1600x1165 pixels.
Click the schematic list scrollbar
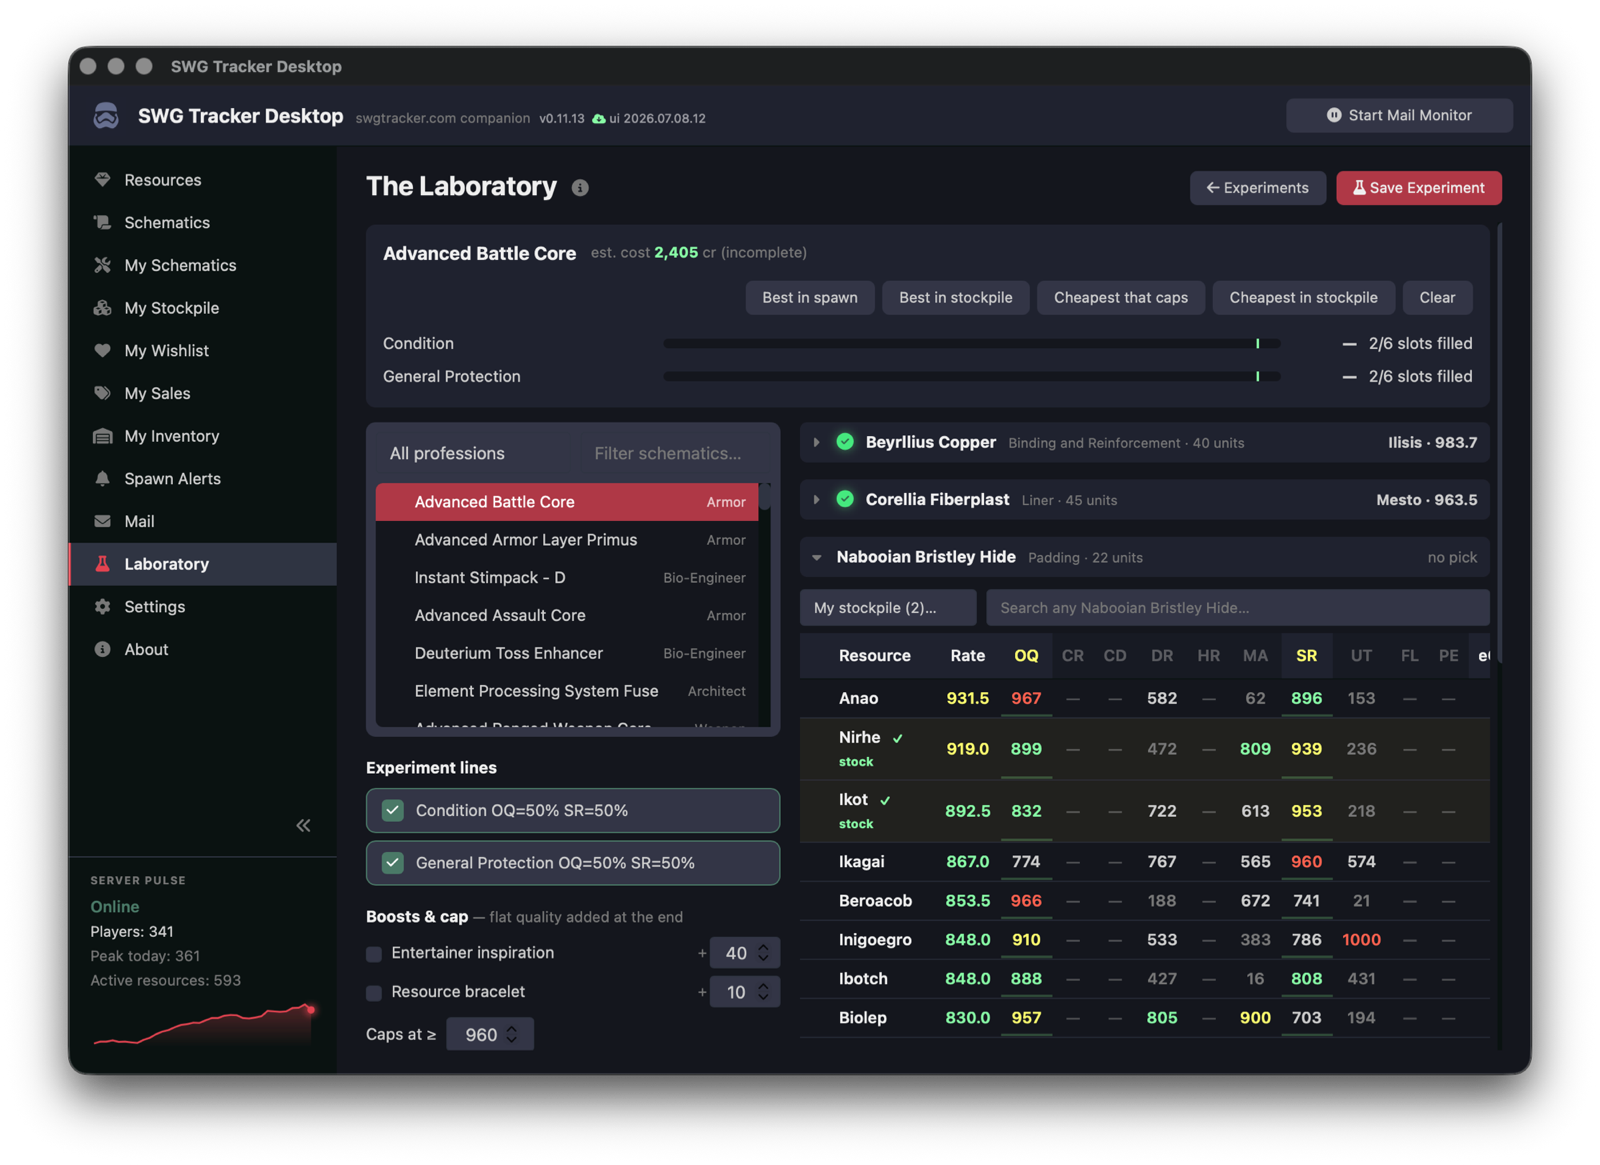pos(765,497)
